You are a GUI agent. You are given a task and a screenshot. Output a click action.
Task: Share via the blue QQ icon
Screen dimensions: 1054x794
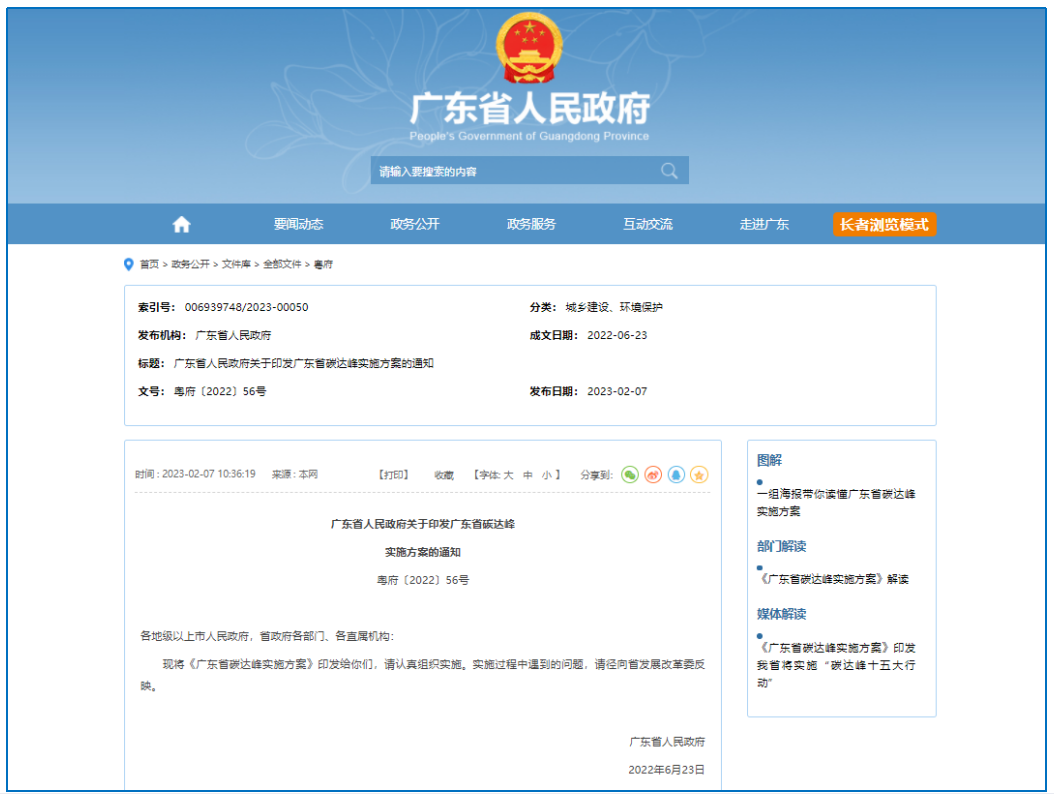pyautogui.click(x=676, y=475)
